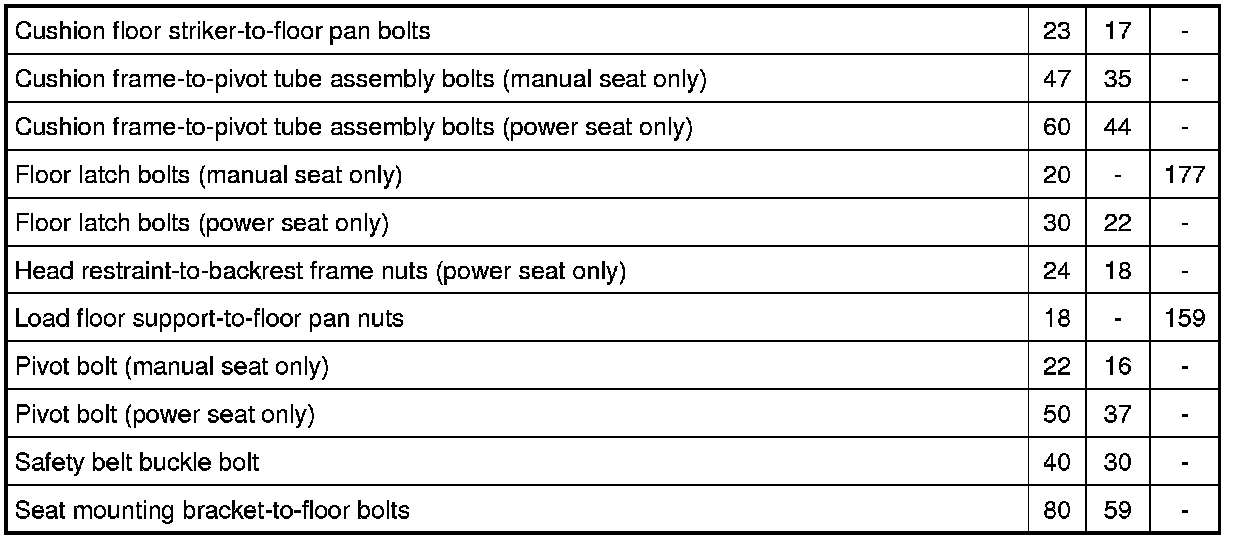
Task: Click the 80 value for seat mounting bolts
Action: coord(1056,511)
